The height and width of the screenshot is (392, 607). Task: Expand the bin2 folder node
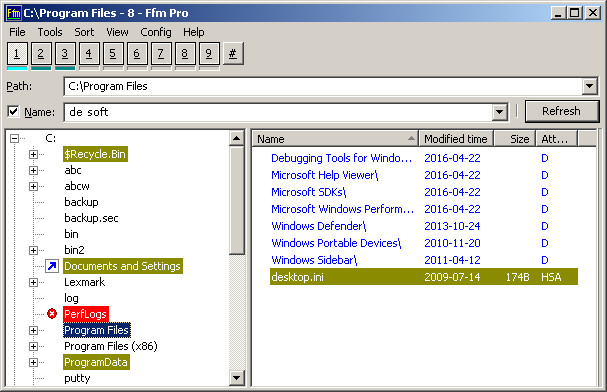[x=33, y=250]
